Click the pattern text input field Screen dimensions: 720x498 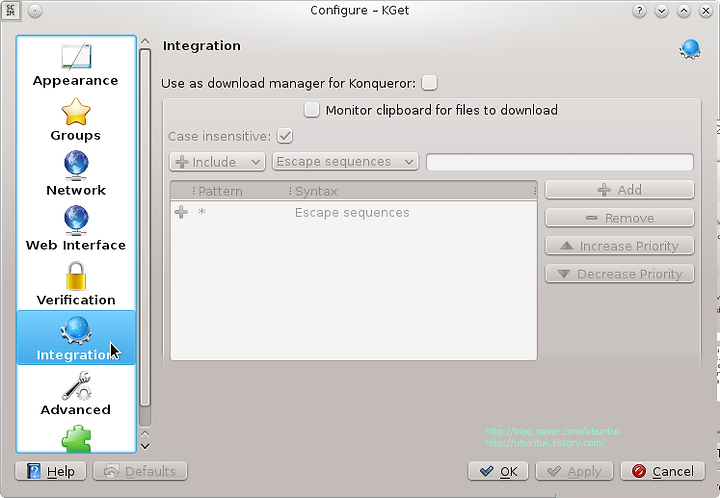560,162
